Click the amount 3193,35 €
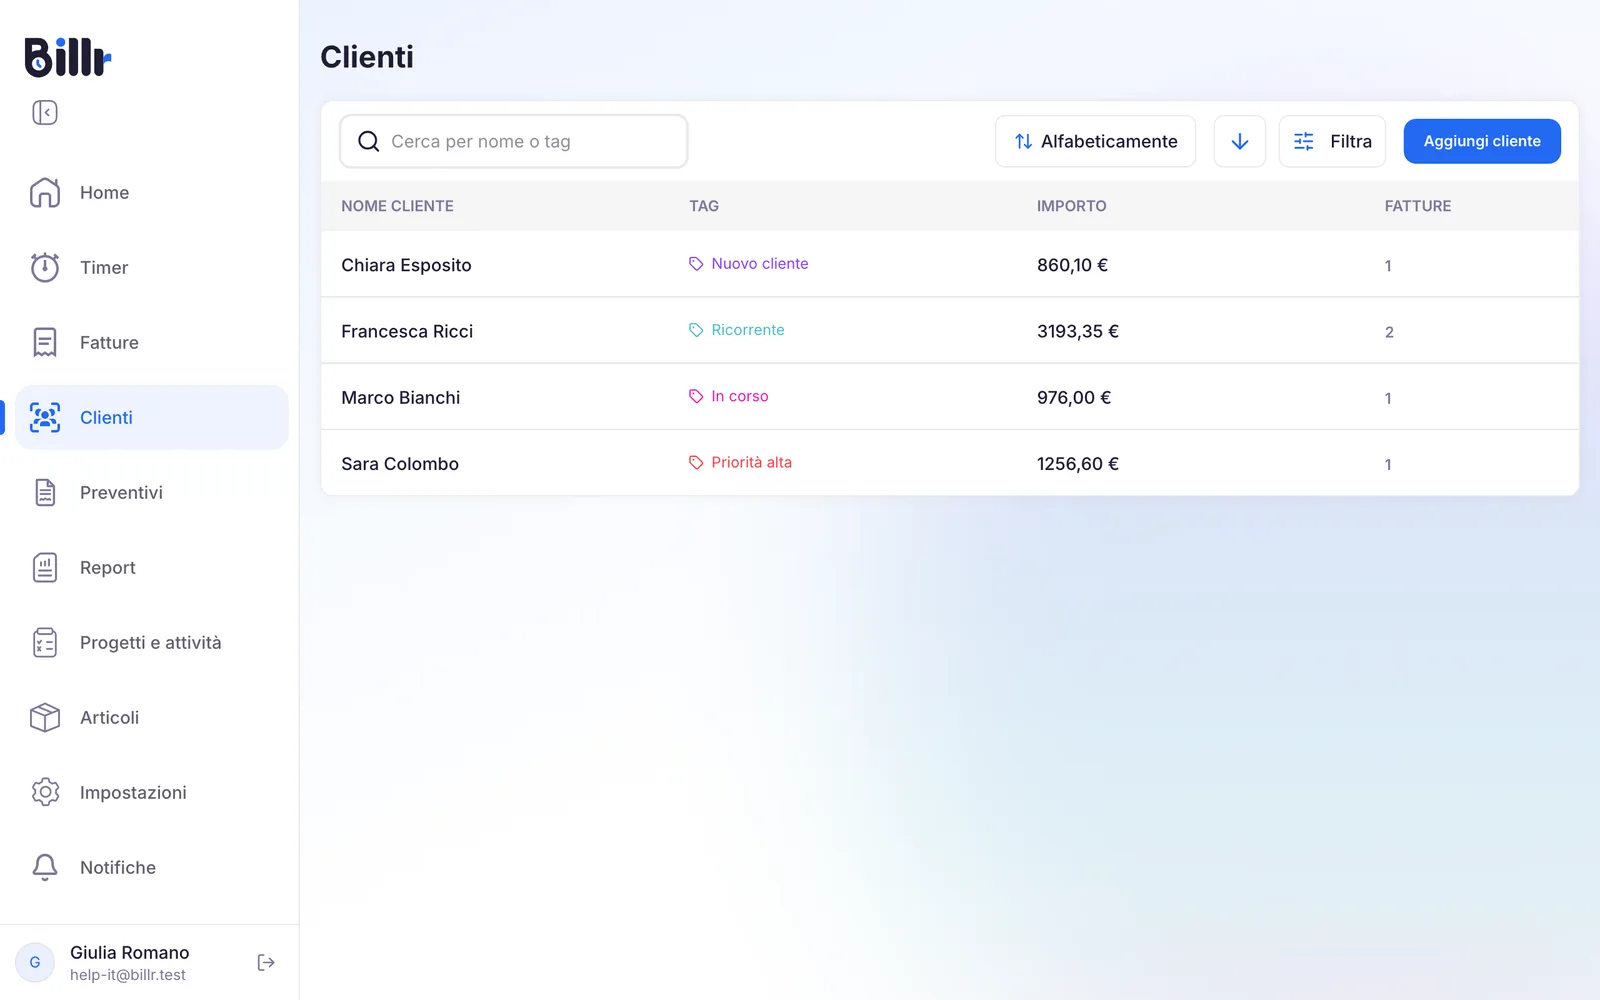 tap(1078, 331)
